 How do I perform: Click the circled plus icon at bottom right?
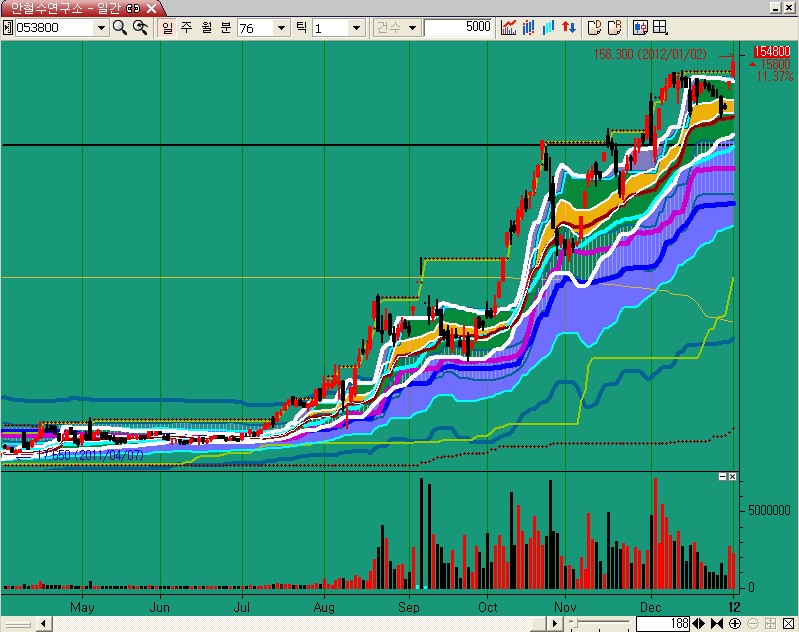[x=736, y=624]
